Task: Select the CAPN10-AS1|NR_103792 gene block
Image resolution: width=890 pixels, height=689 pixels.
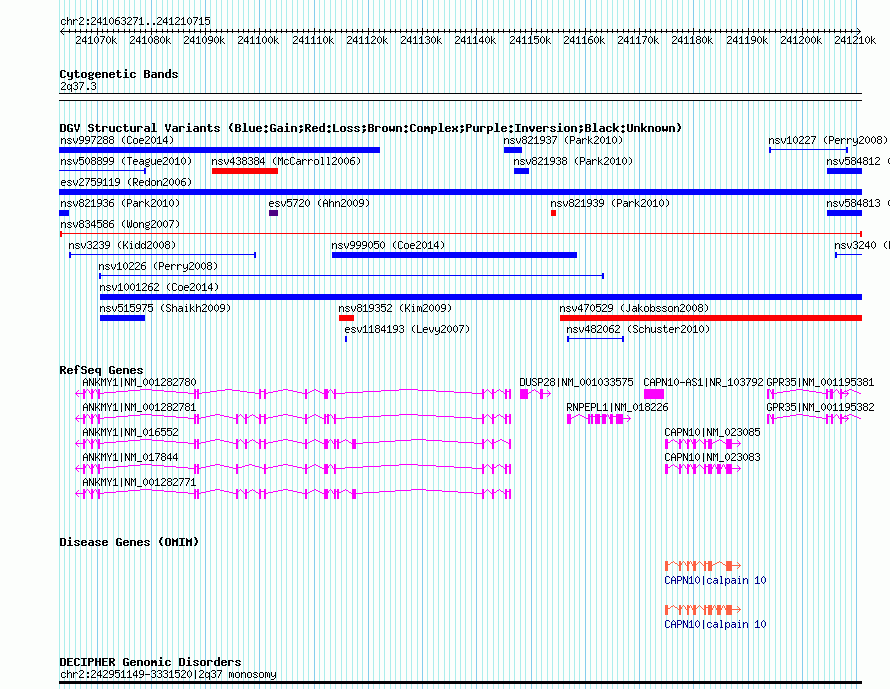Action: 654,394
